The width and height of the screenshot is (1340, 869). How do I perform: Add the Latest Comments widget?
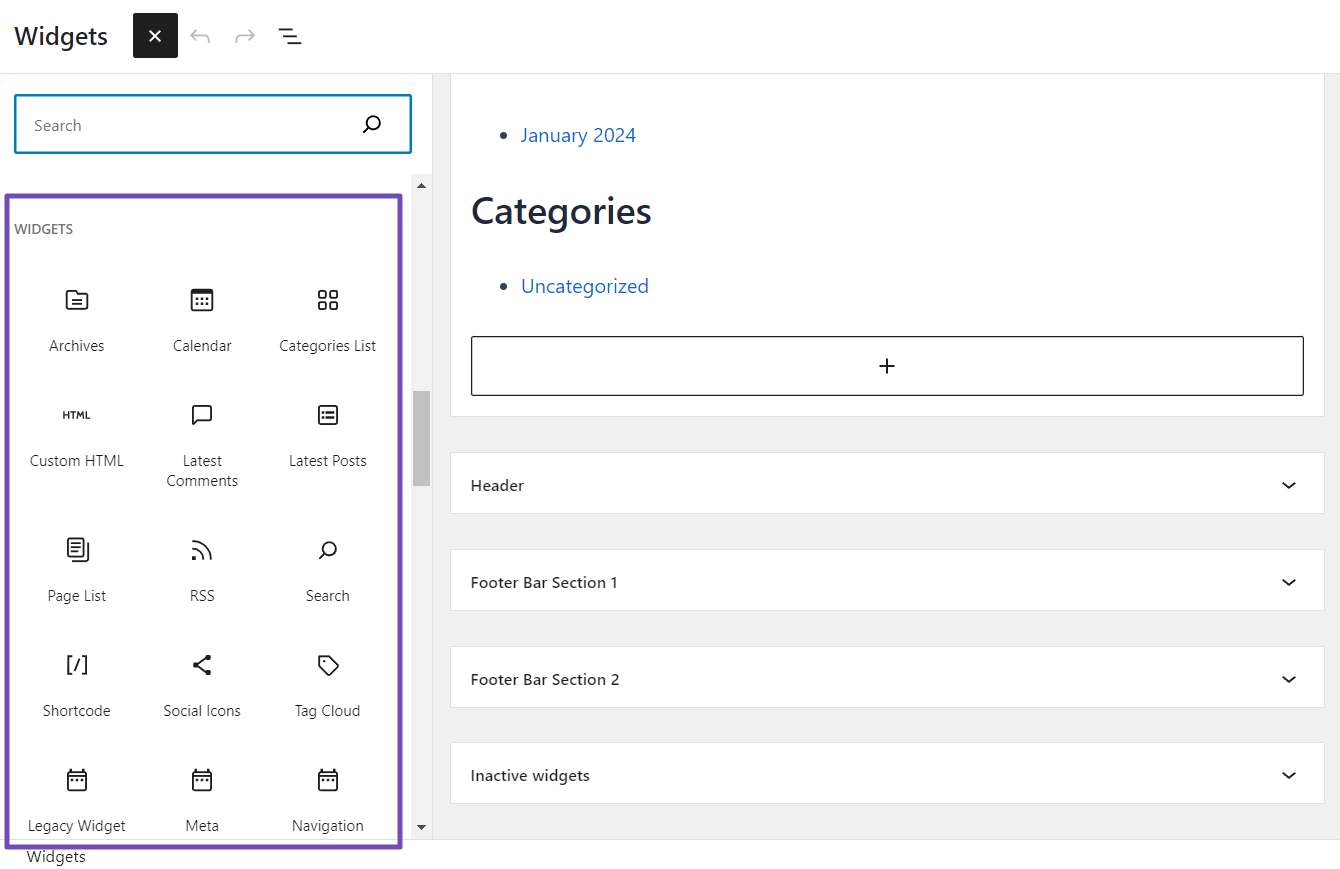202,446
